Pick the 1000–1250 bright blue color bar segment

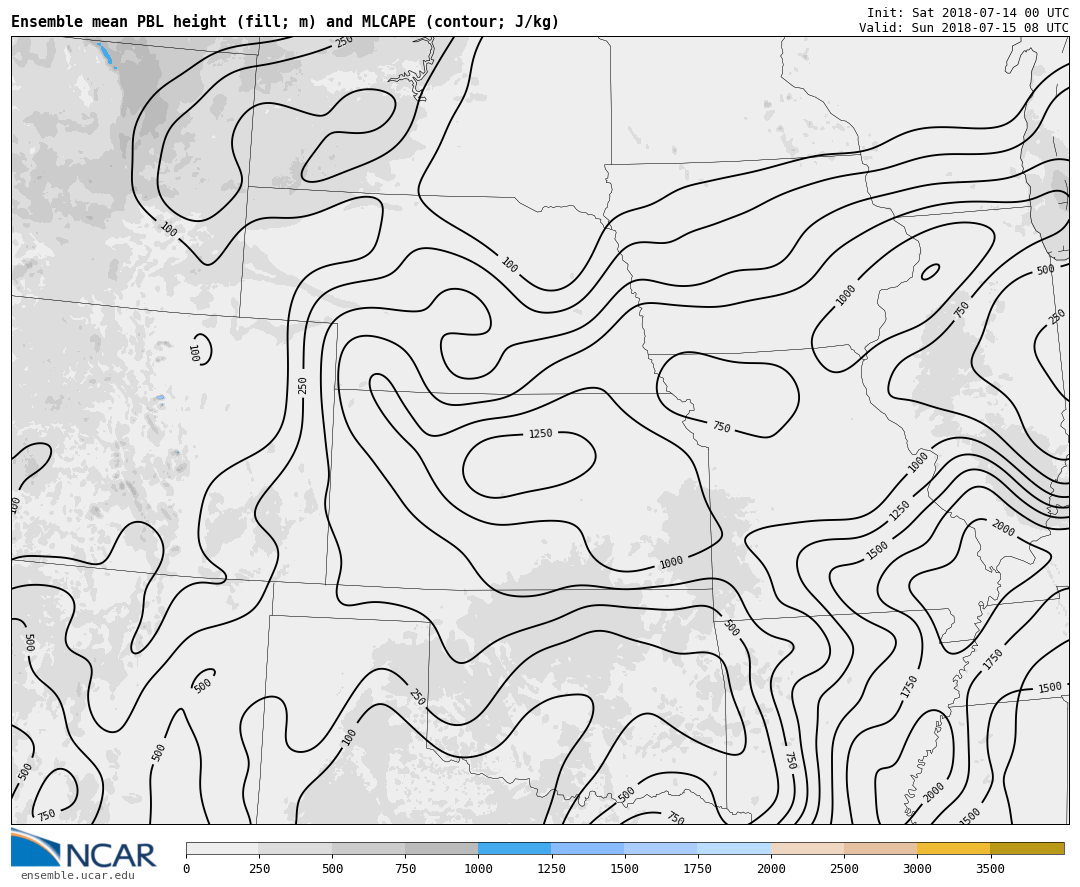(515, 848)
